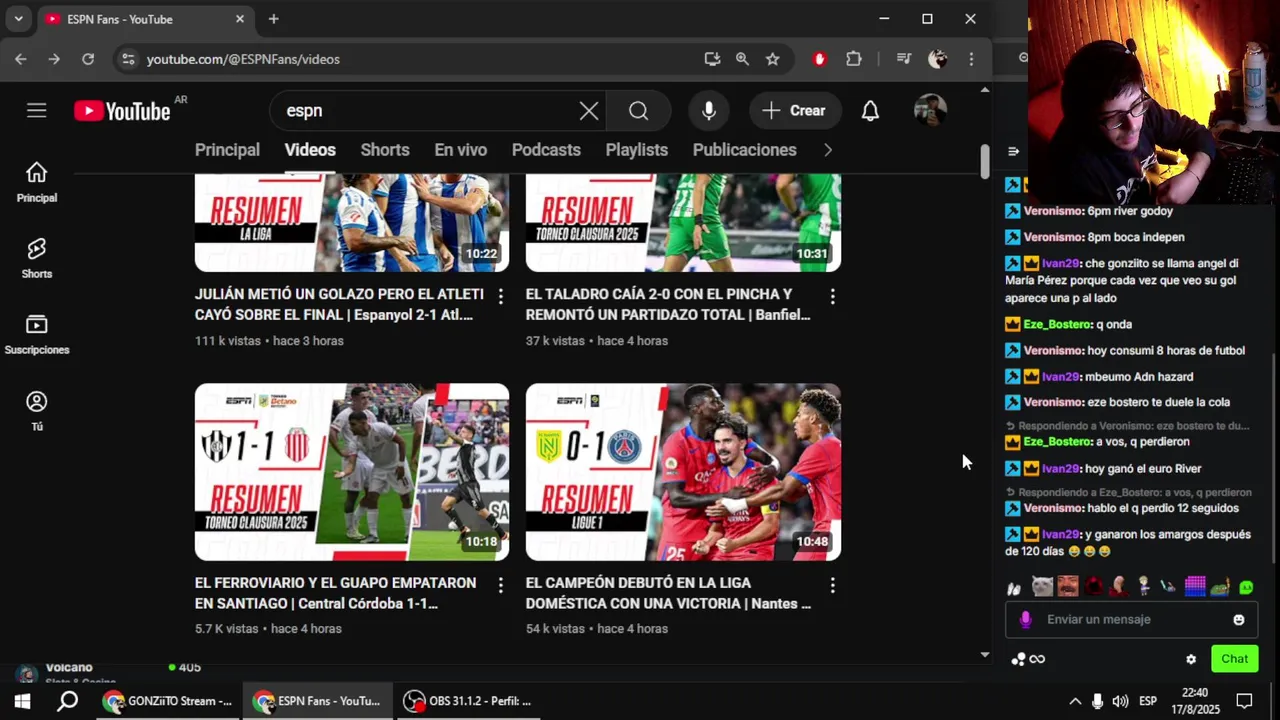Open the taskbar volume speaker icon
The height and width of the screenshot is (720, 1280).
(x=1120, y=701)
